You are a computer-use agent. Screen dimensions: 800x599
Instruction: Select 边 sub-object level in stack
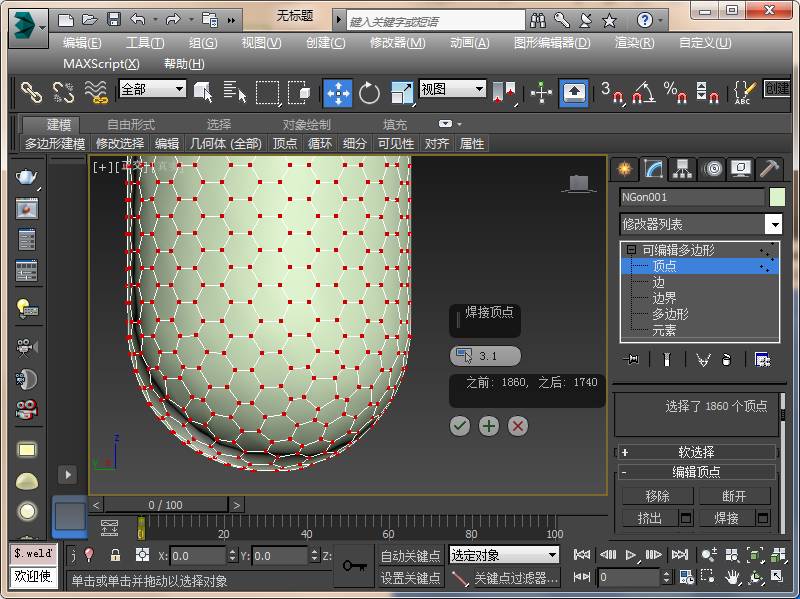point(658,282)
